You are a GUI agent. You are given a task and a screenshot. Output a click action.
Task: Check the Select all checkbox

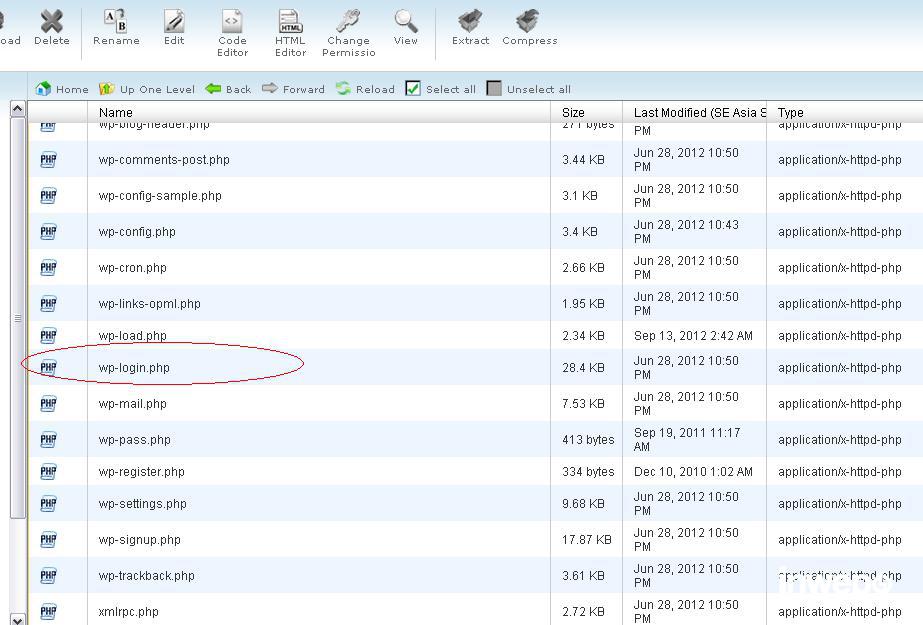point(413,89)
